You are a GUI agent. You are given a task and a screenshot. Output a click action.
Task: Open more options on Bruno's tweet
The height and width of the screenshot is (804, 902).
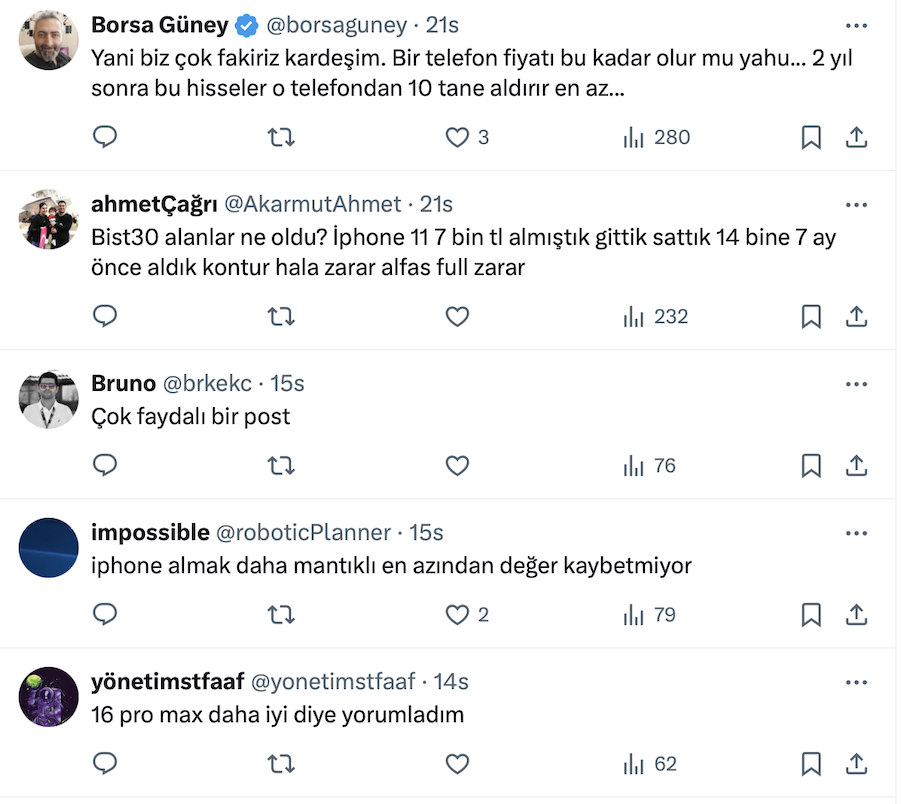tap(857, 384)
